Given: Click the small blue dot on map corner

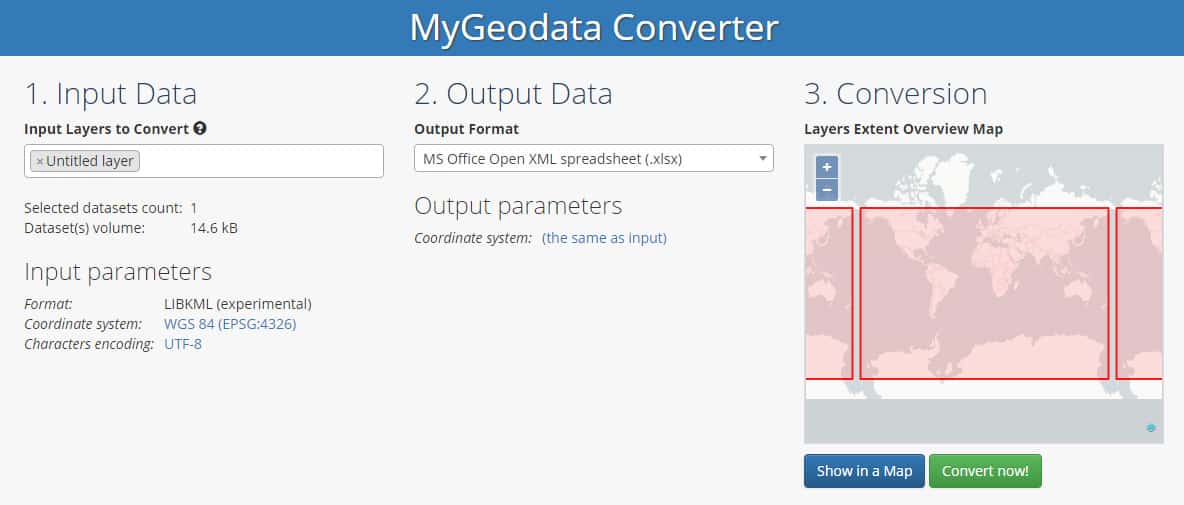Looking at the screenshot, I should pyautogui.click(x=1151, y=428).
